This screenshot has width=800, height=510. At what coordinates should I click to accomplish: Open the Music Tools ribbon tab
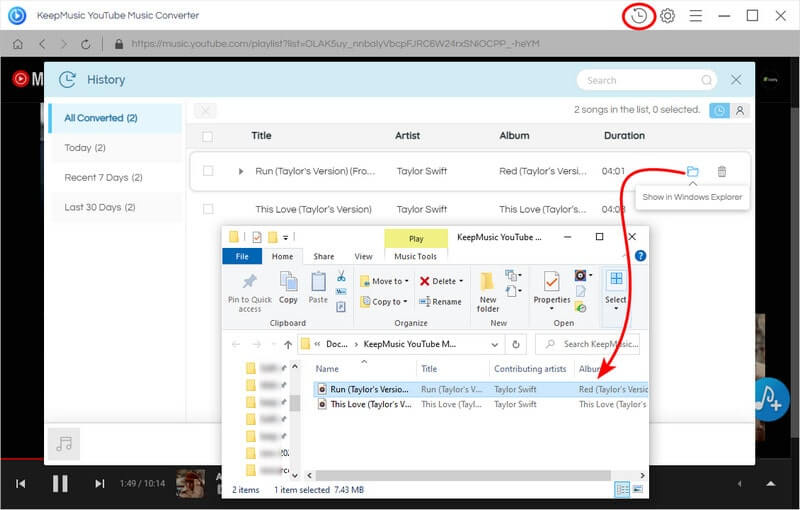[415, 256]
